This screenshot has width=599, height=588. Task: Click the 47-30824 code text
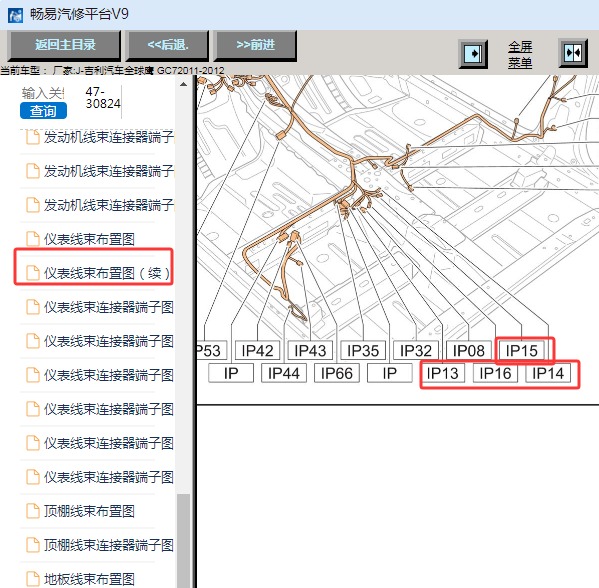(x=102, y=97)
